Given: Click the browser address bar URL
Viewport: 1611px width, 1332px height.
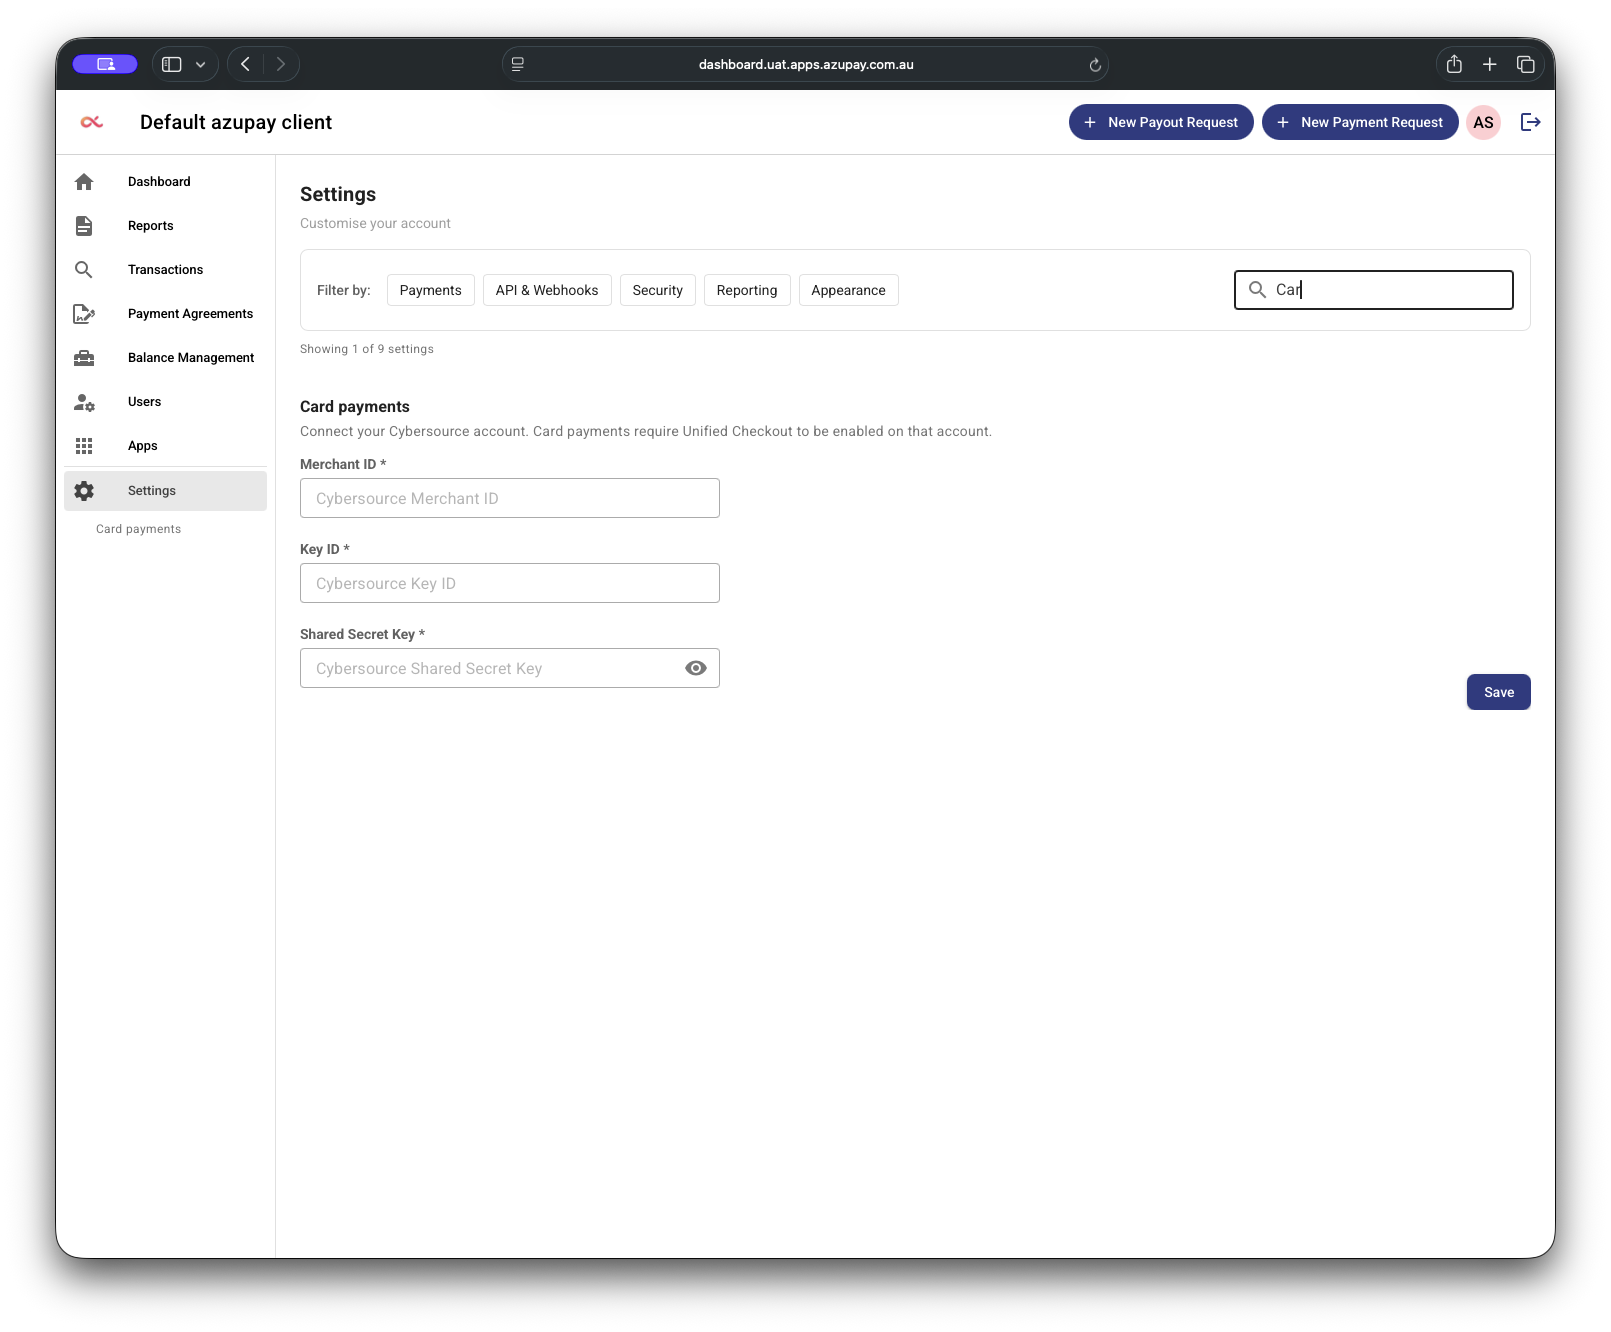Looking at the screenshot, I should pyautogui.click(x=806, y=65).
